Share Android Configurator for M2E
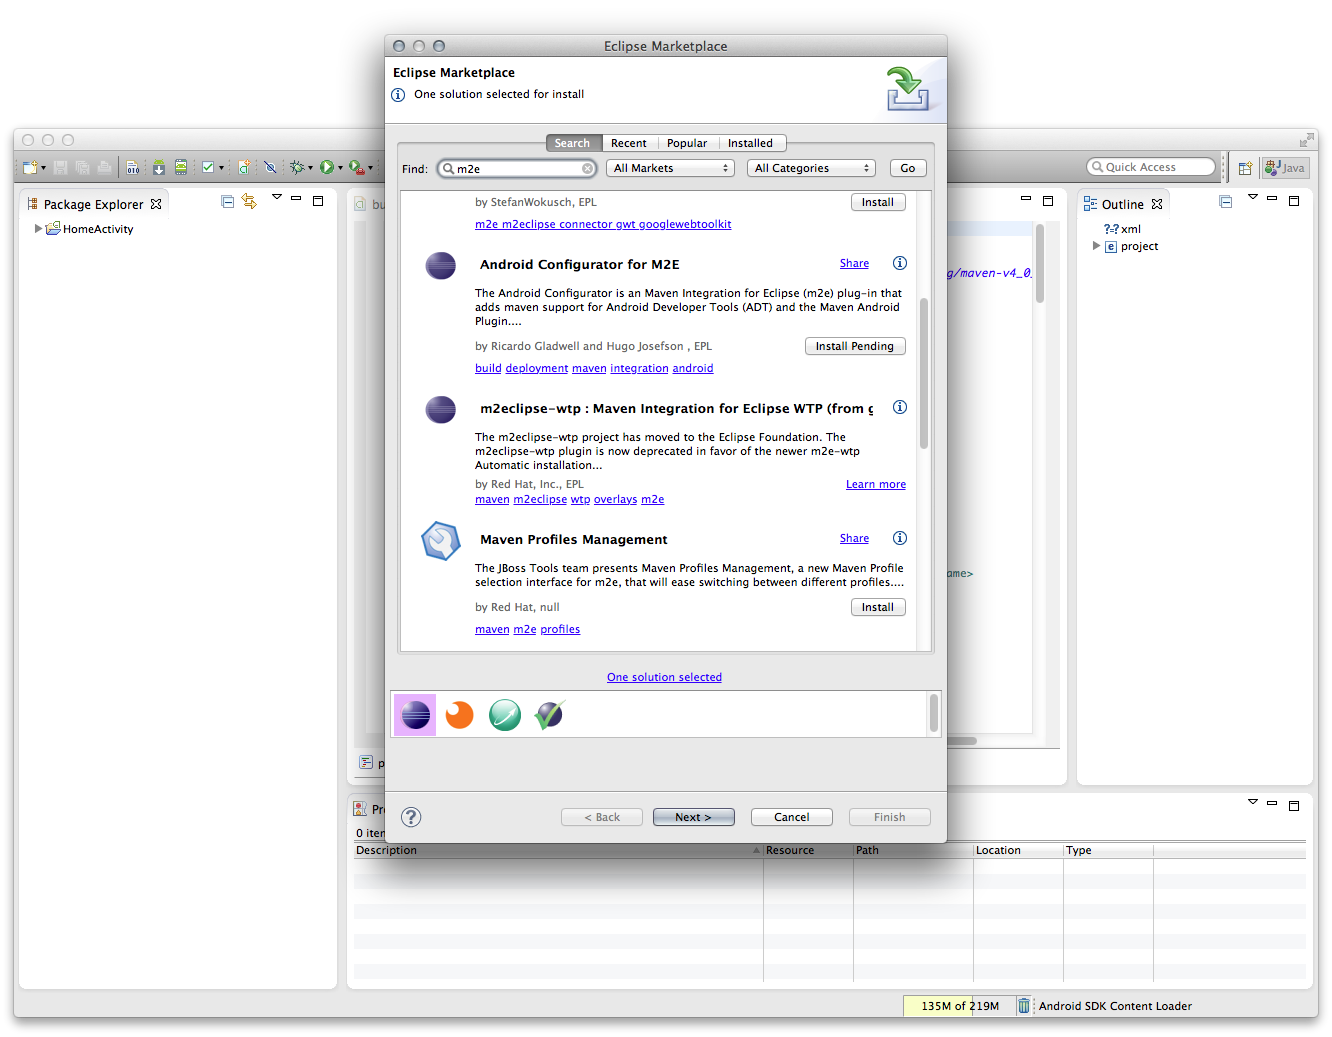Image resolution: width=1332 pixels, height=1037 pixels. [x=854, y=263]
